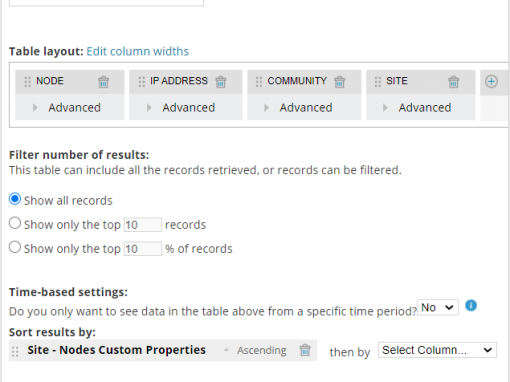Select Show only top percent of records
510x382 pixels.
point(15,247)
